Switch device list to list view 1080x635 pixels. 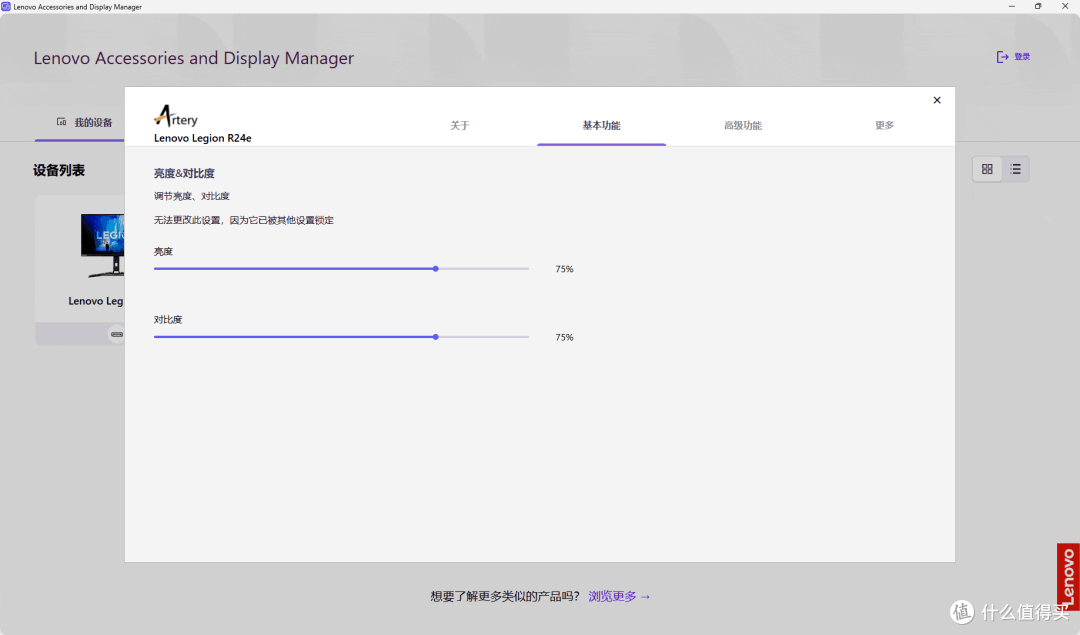(x=1015, y=169)
